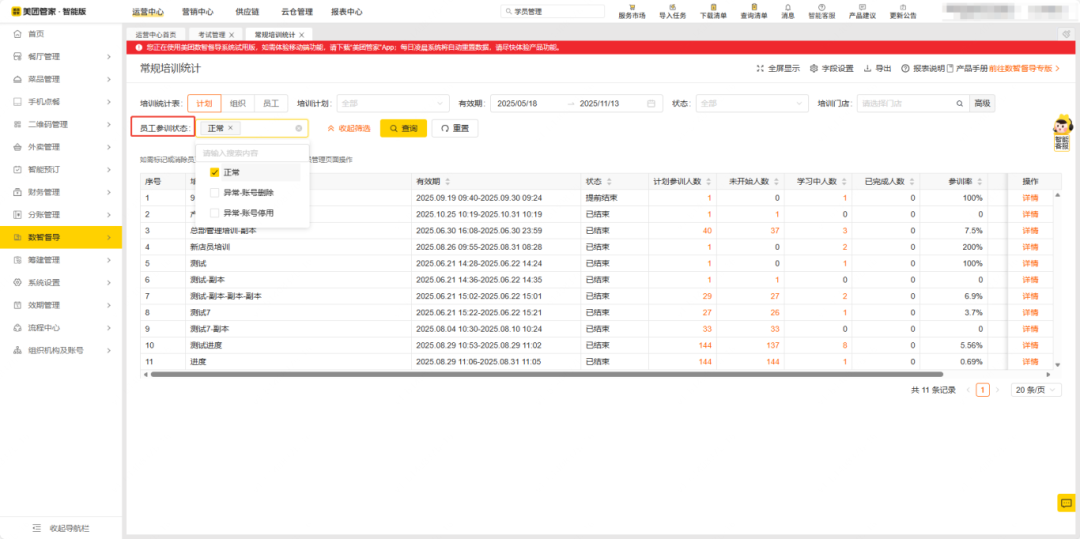
Task: Click the 导出 export icon
Action: [x=868, y=69]
